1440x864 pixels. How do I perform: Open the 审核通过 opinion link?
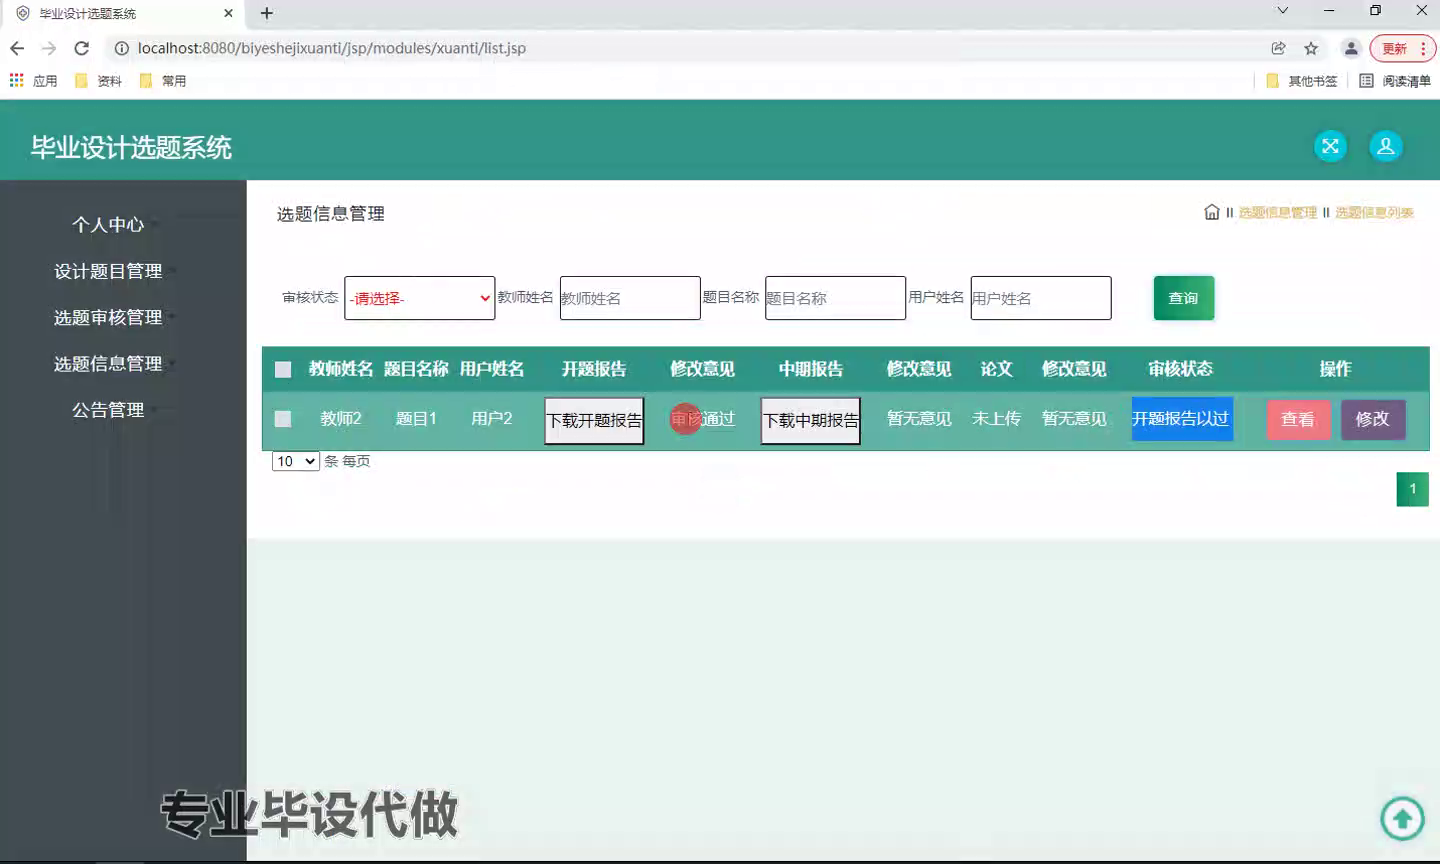pos(702,419)
